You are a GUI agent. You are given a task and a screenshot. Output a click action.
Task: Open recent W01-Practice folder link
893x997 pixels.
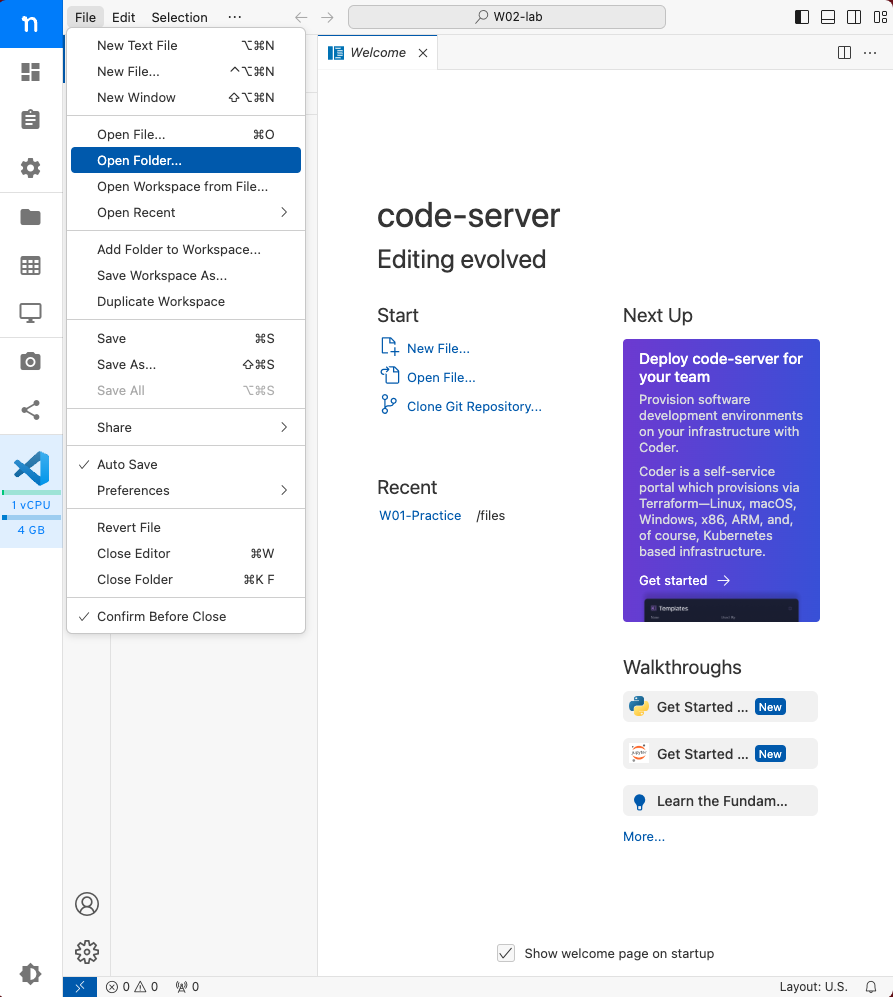click(x=420, y=516)
